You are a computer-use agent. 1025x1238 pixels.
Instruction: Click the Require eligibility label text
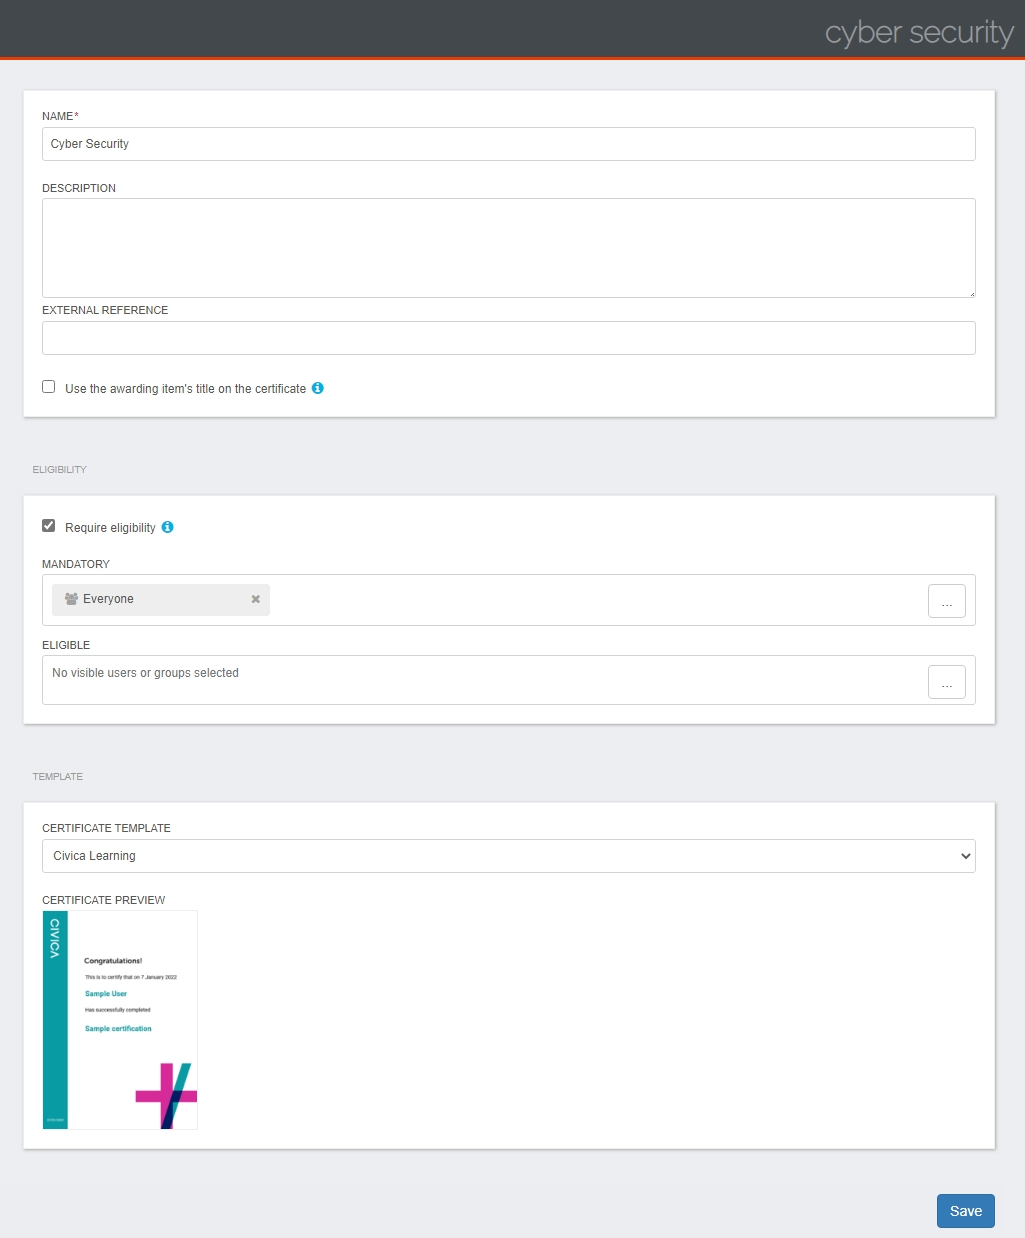coord(110,528)
